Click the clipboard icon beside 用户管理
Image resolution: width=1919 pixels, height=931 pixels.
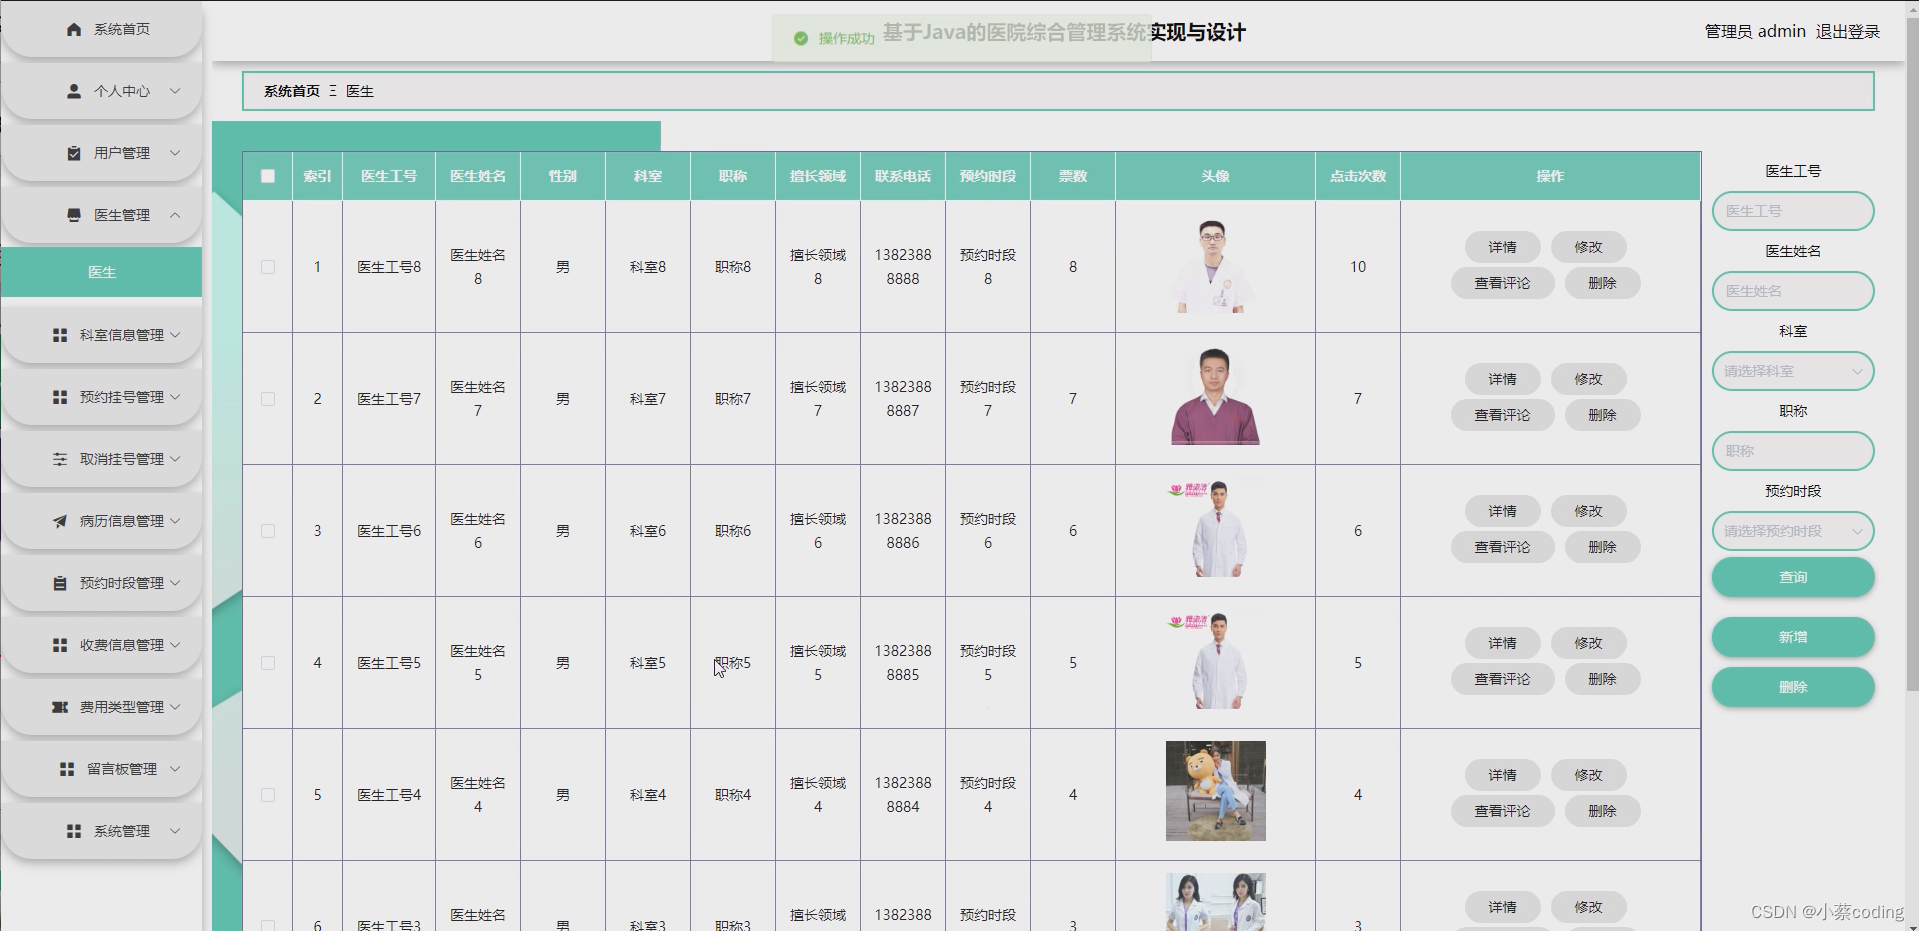pyautogui.click(x=74, y=153)
